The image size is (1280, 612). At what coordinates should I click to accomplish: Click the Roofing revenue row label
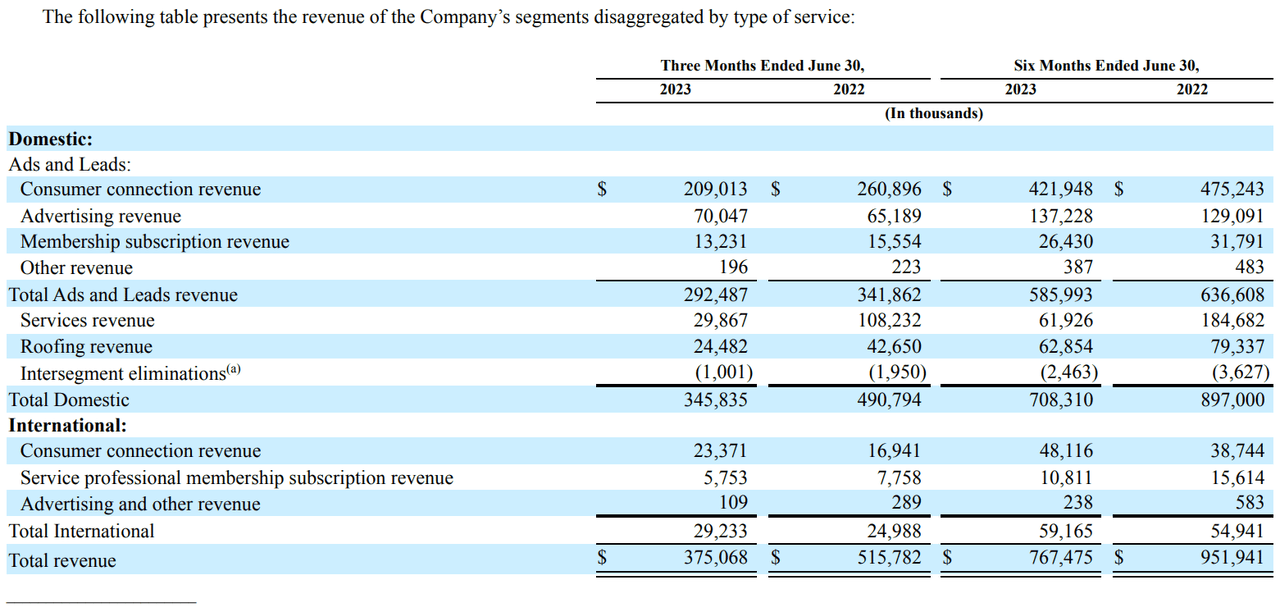pyautogui.click(x=86, y=347)
